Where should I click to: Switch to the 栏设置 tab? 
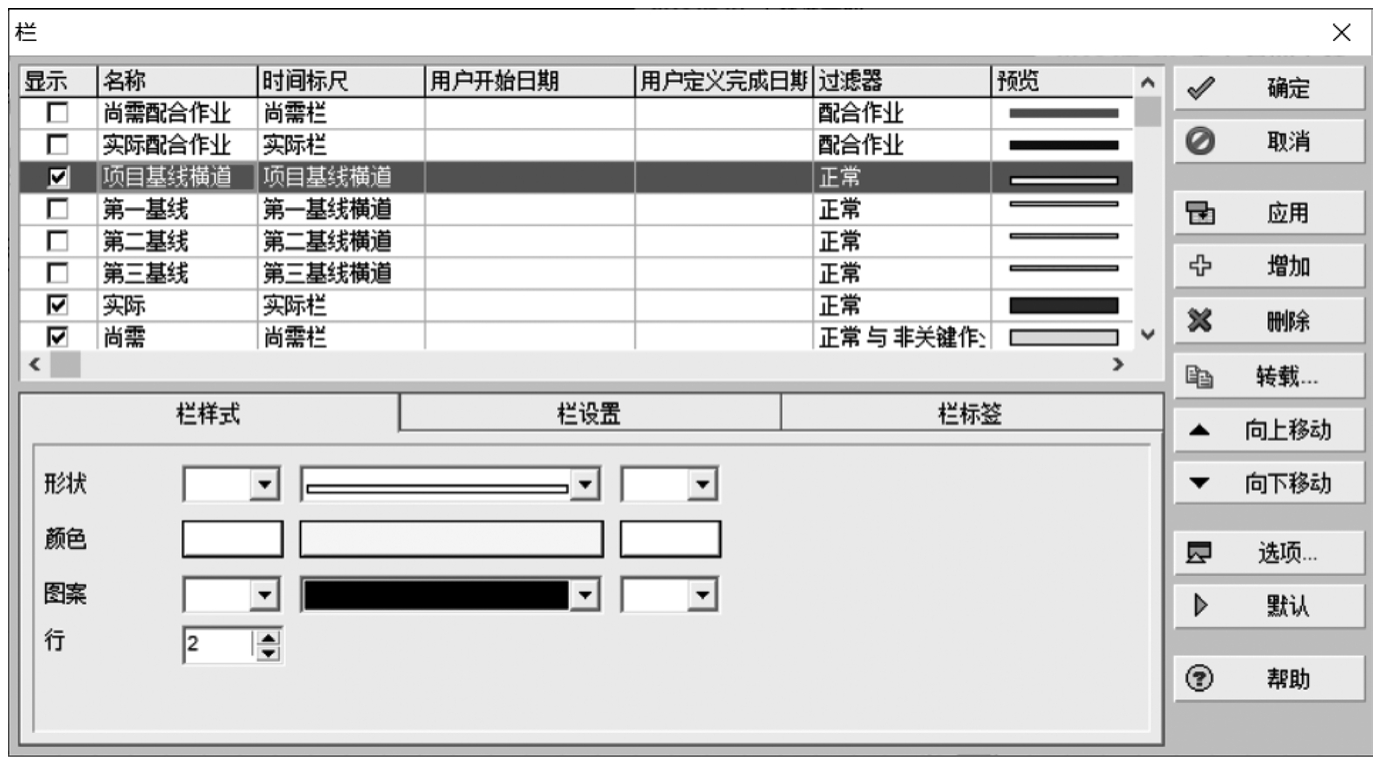(x=589, y=415)
